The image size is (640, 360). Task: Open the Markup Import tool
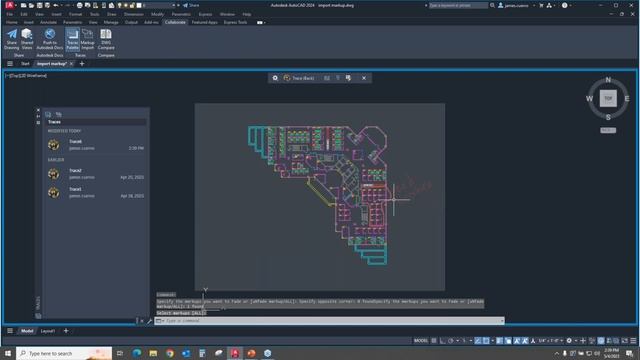point(87,40)
